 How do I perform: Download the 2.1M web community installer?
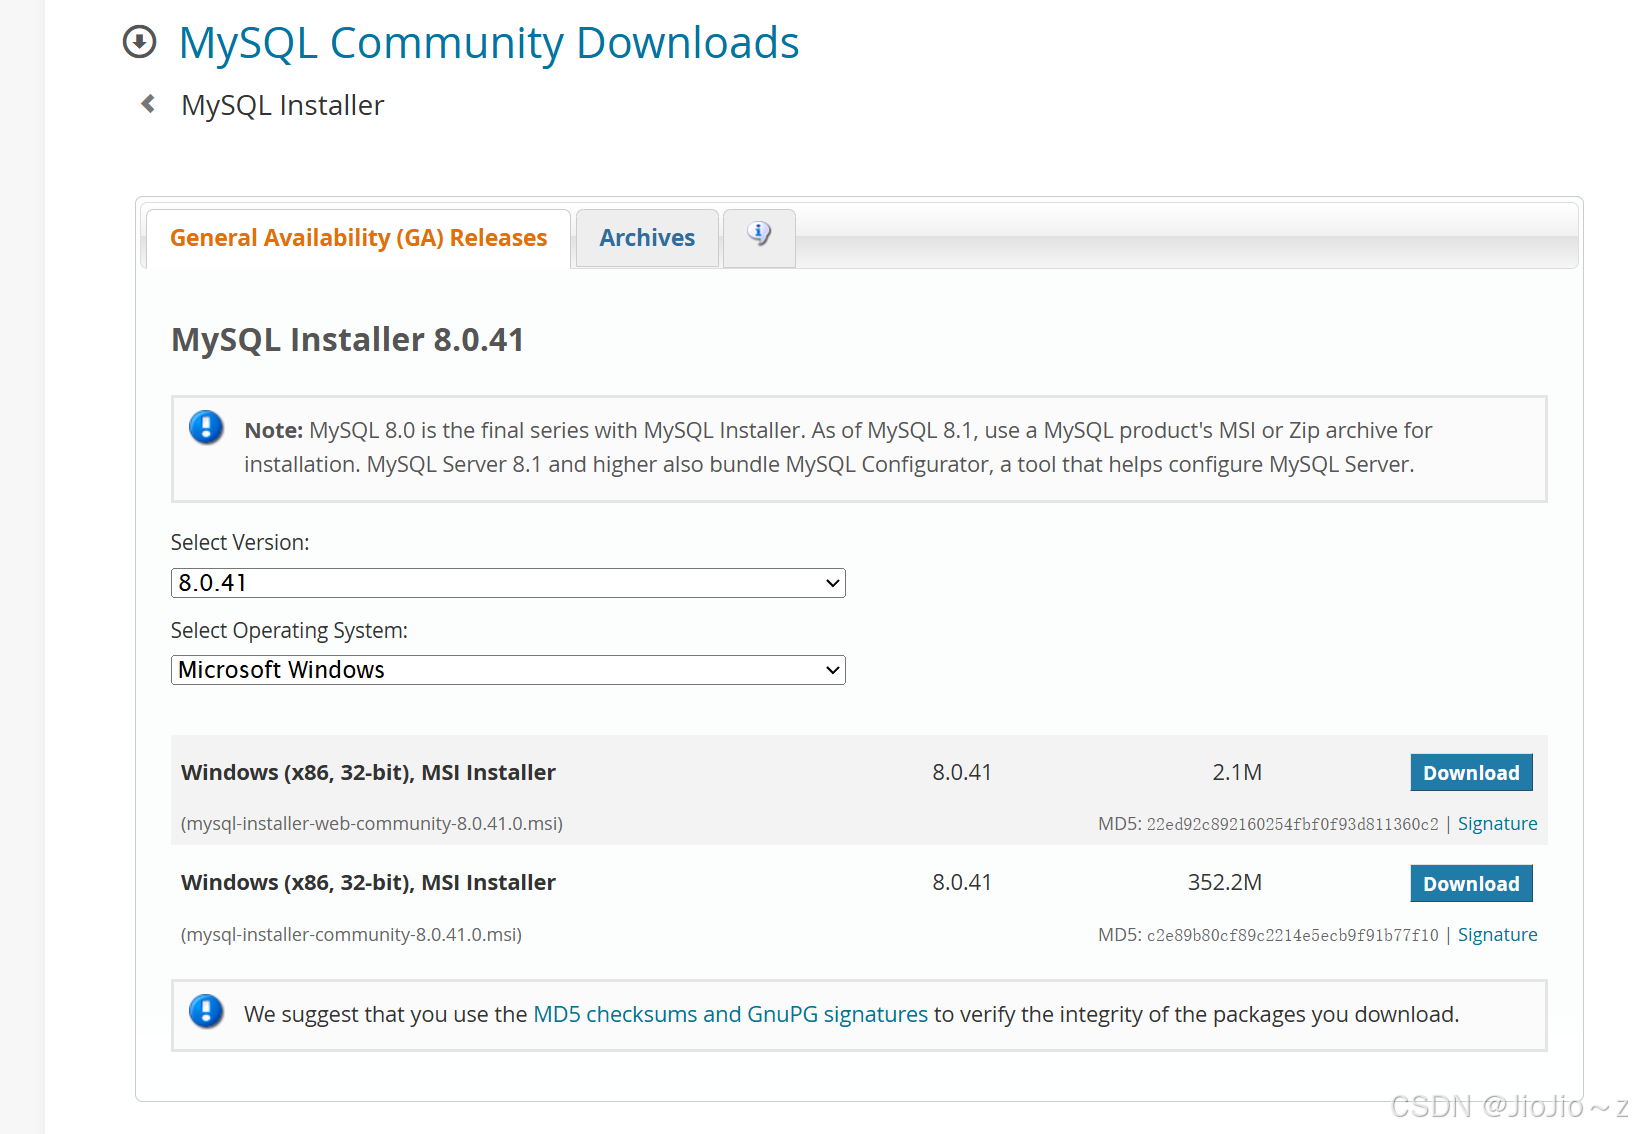click(x=1471, y=773)
